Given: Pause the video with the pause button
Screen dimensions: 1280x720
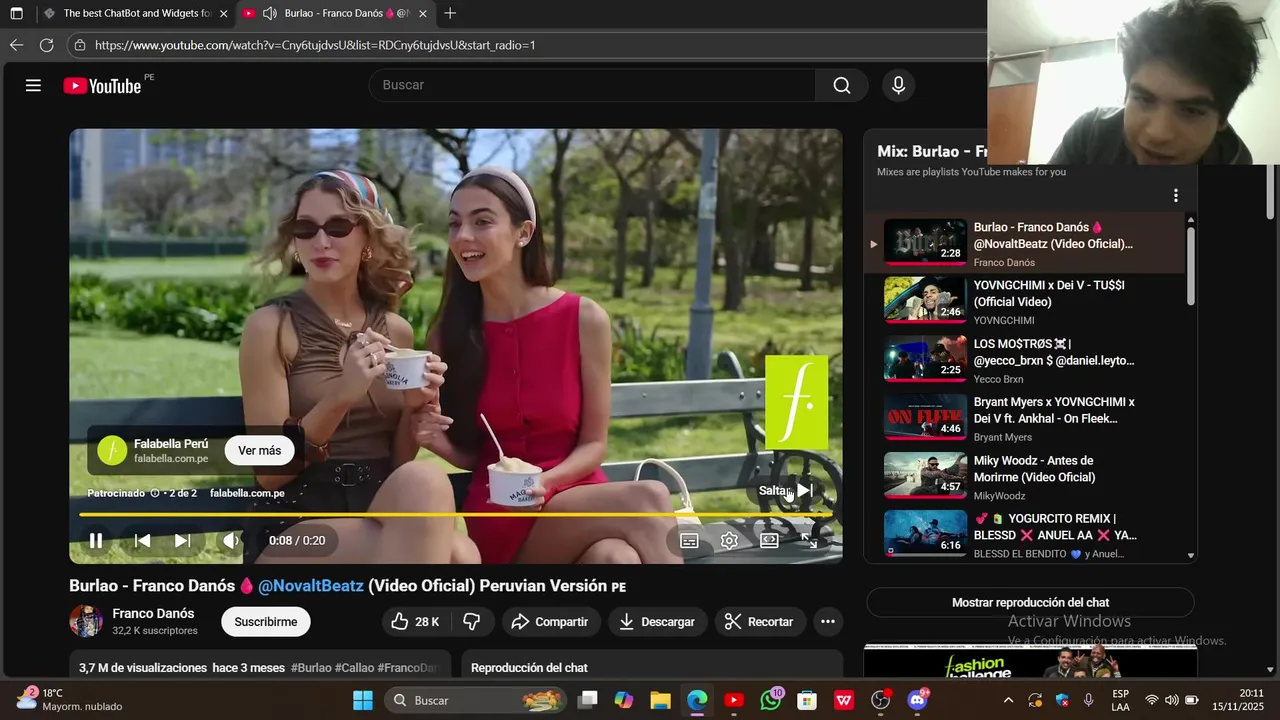Looking at the screenshot, I should coord(96,540).
